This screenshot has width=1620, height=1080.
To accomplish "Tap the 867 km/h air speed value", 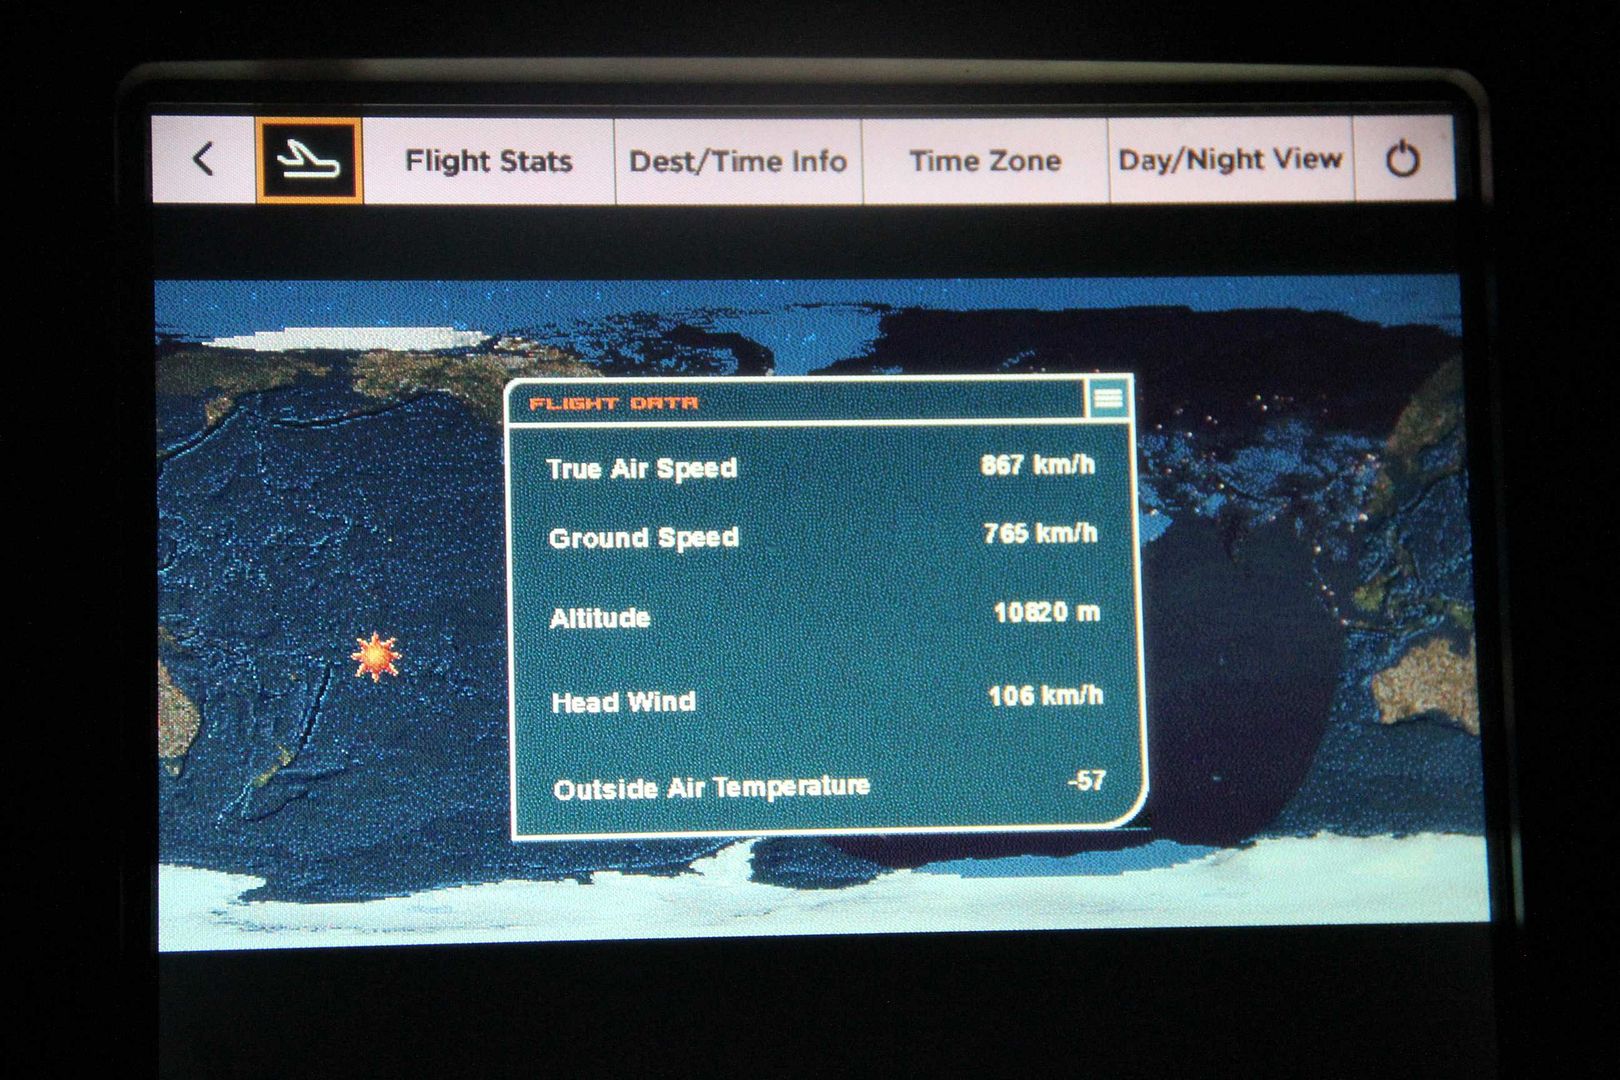I will pos(1037,465).
